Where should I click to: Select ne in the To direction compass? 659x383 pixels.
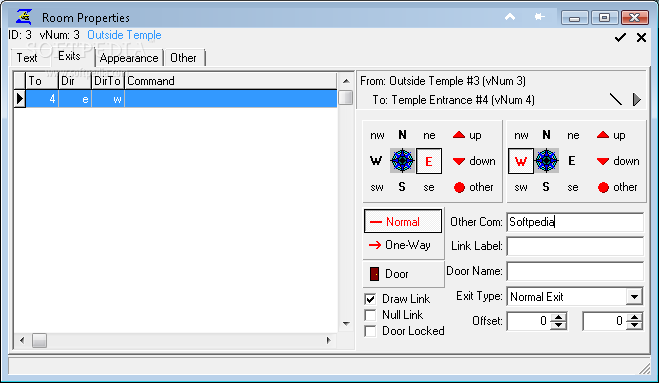(573, 135)
